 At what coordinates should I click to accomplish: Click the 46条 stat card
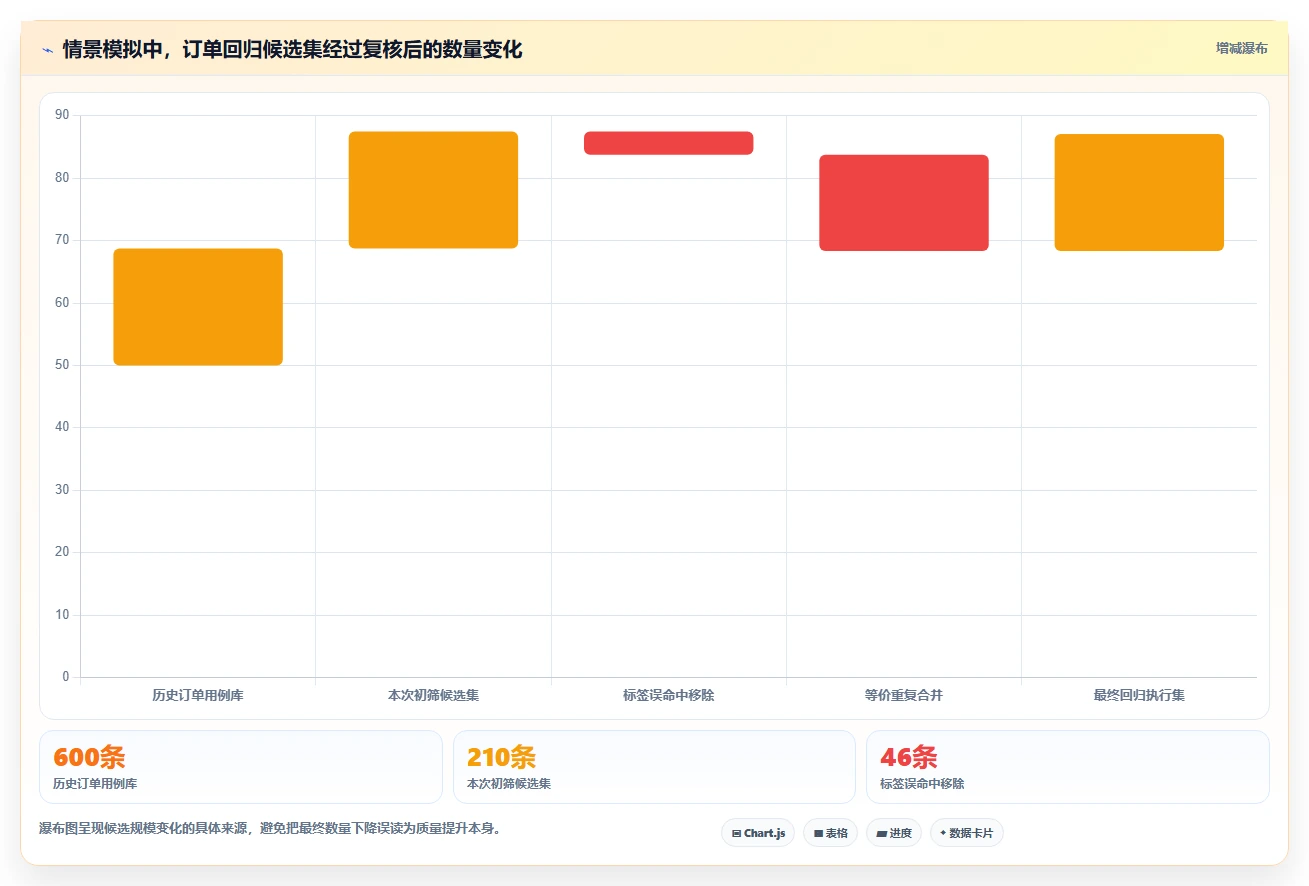tap(1068, 767)
